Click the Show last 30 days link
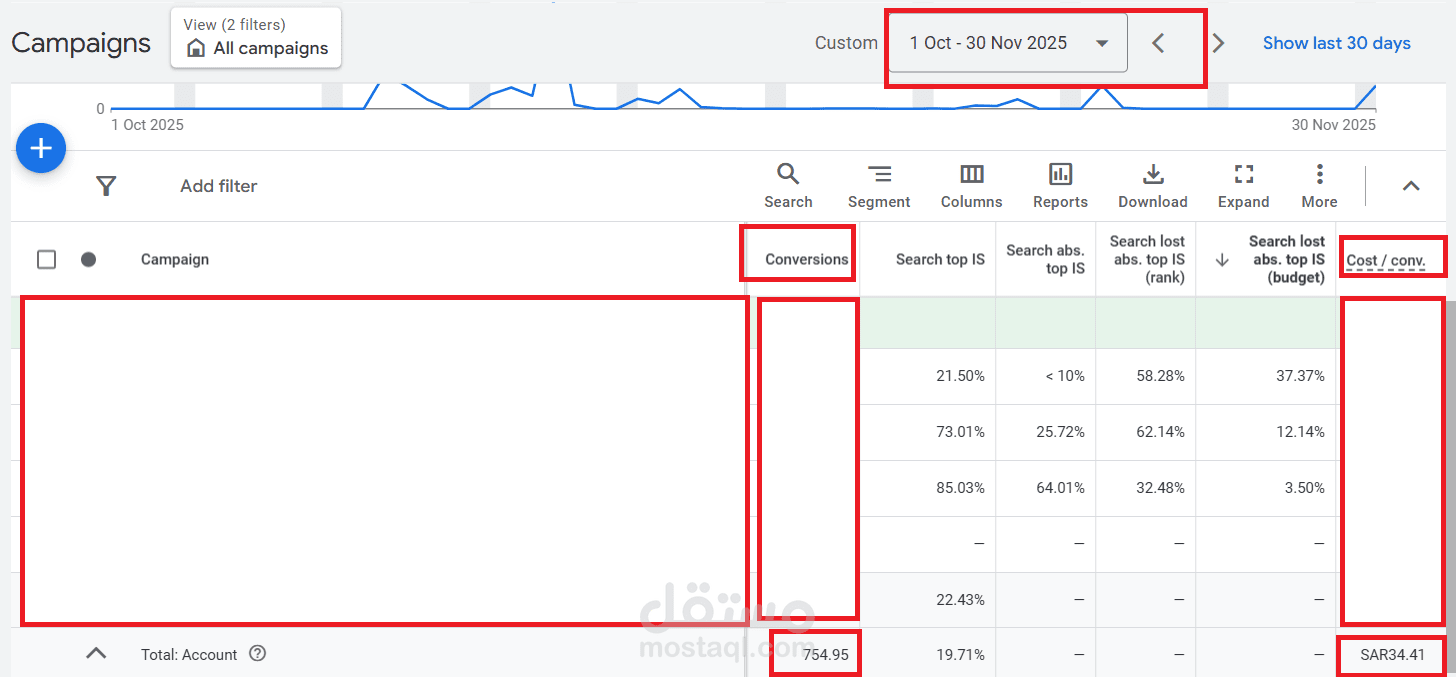The height and width of the screenshot is (677, 1456). pyautogui.click(x=1336, y=43)
